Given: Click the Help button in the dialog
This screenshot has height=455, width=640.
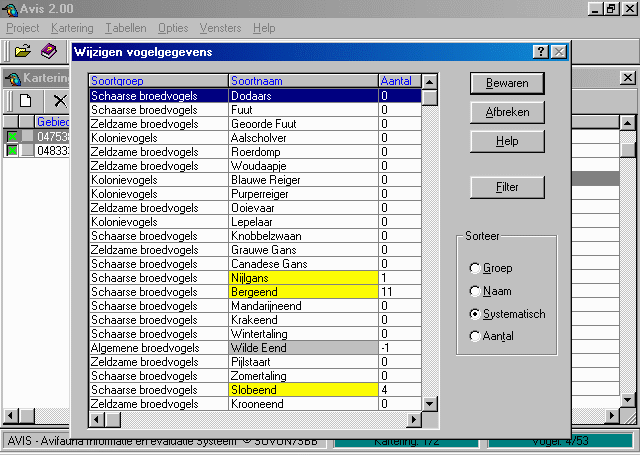Looking at the screenshot, I should tap(507, 141).
